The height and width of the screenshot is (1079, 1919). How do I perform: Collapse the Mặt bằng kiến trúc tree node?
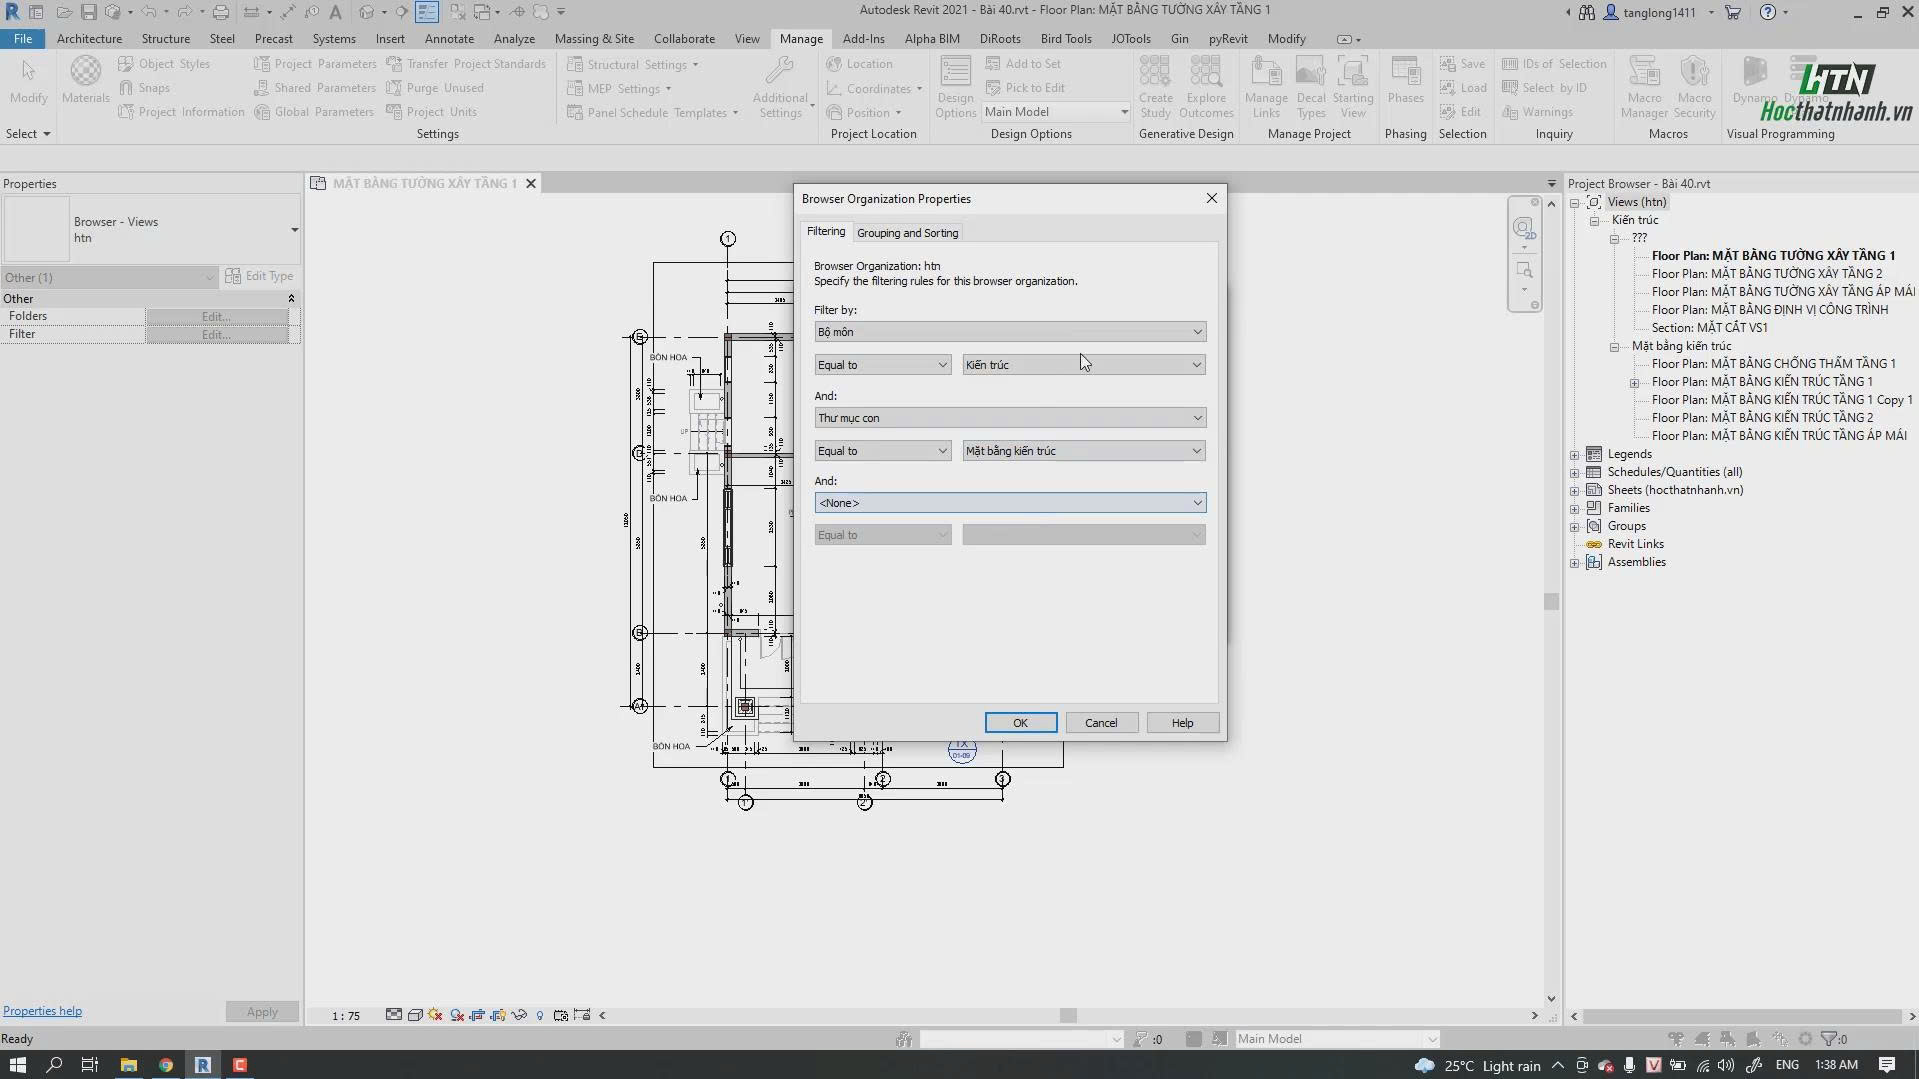(1614, 347)
